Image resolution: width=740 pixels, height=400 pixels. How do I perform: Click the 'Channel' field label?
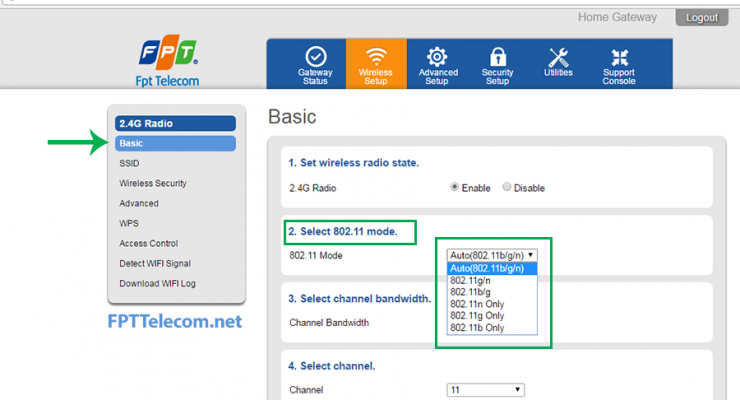coord(306,390)
